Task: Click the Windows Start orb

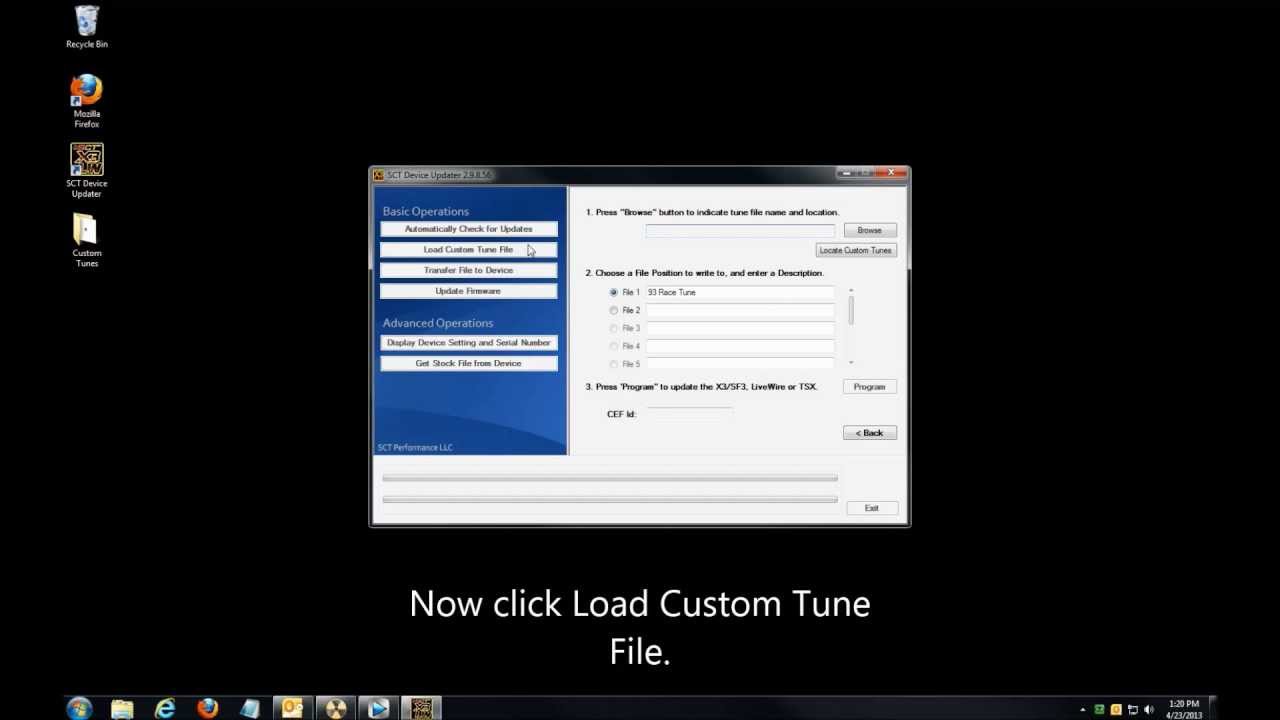Action: [x=79, y=708]
